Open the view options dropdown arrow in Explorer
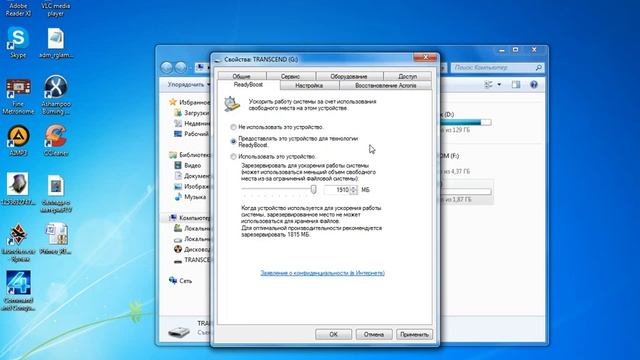Screen dimensions: 640x360 pos(499,84)
